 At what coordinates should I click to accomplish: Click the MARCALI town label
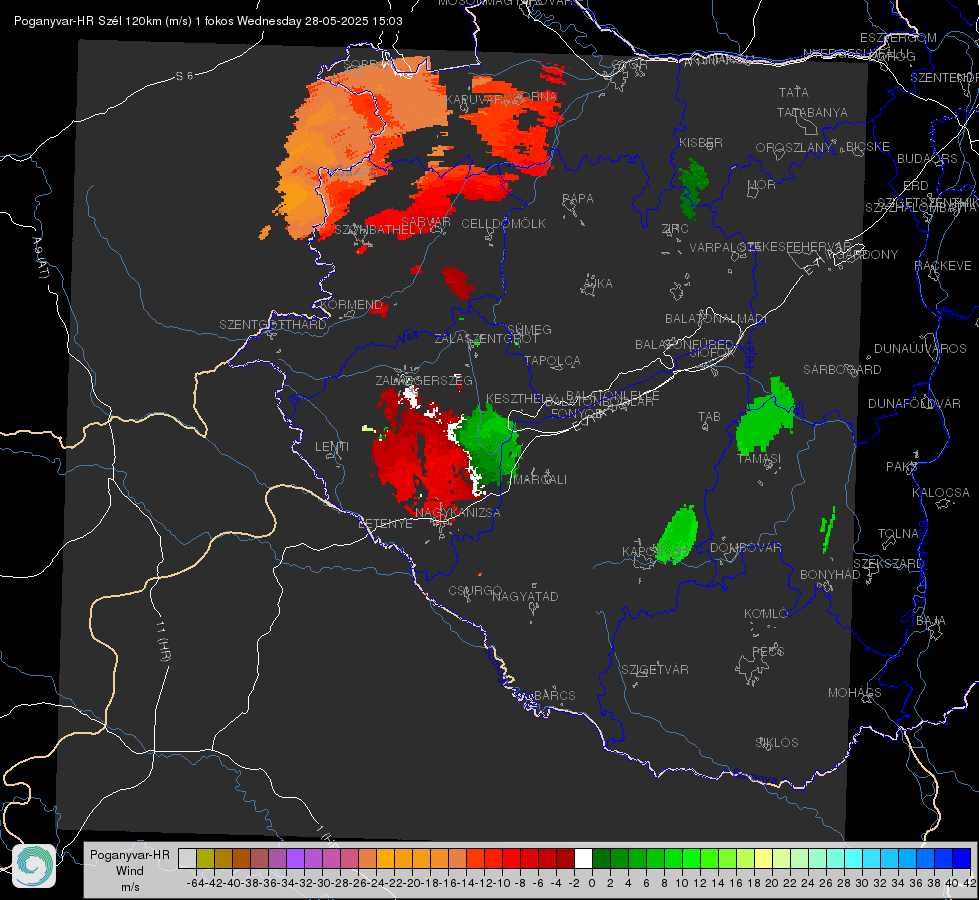click(x=539, y=480)
